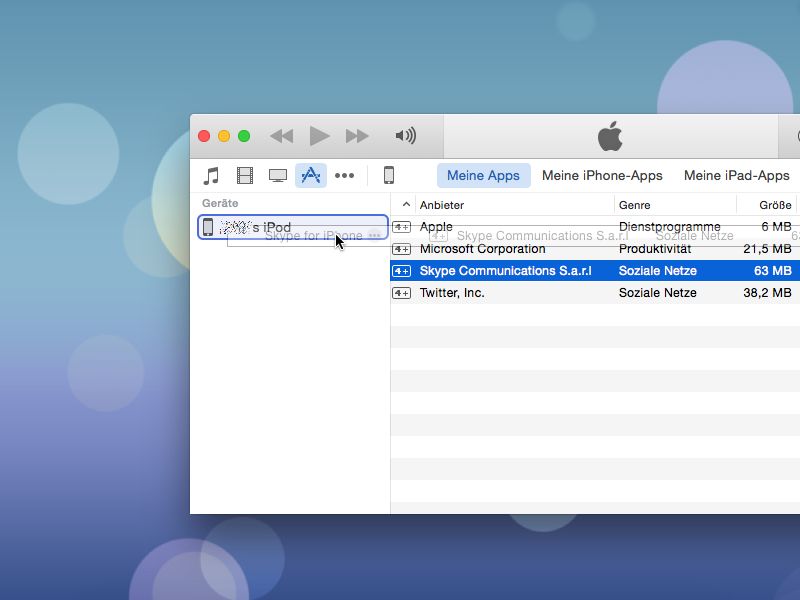Image resolution: width=800 pixels, height=600 pixels.
Task: Switch to Meine iPhone-Apps tab
Action: point(602,176)
